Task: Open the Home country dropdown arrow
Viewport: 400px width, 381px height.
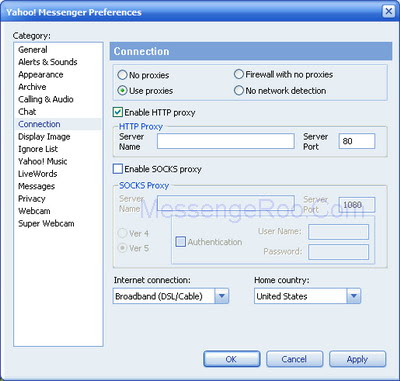Action: (x=354, y=296)
